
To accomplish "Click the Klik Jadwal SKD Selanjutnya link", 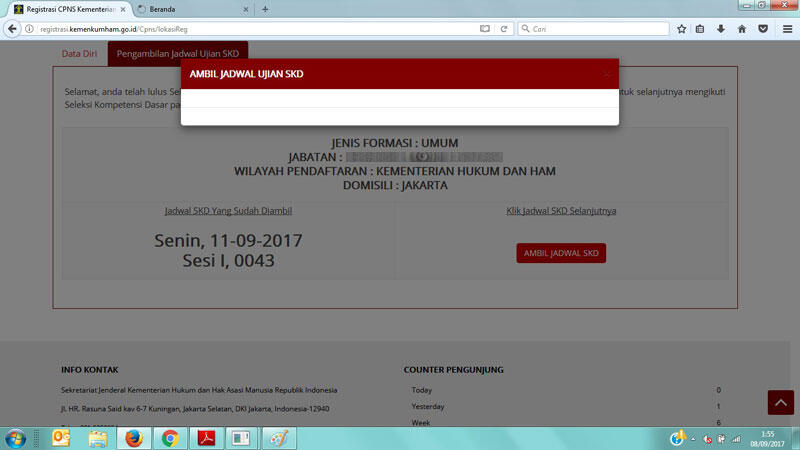I will pos(561,211).
